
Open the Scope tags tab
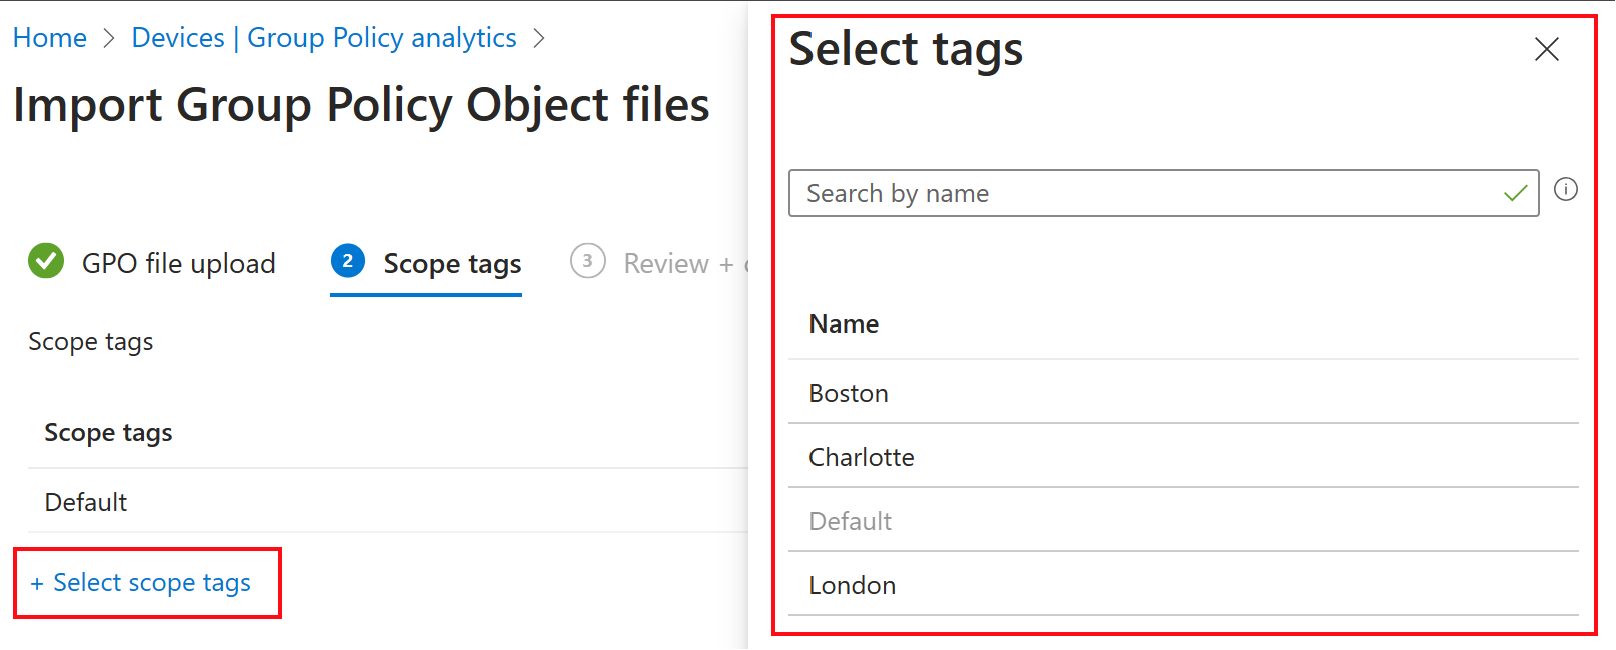(452, 264)
